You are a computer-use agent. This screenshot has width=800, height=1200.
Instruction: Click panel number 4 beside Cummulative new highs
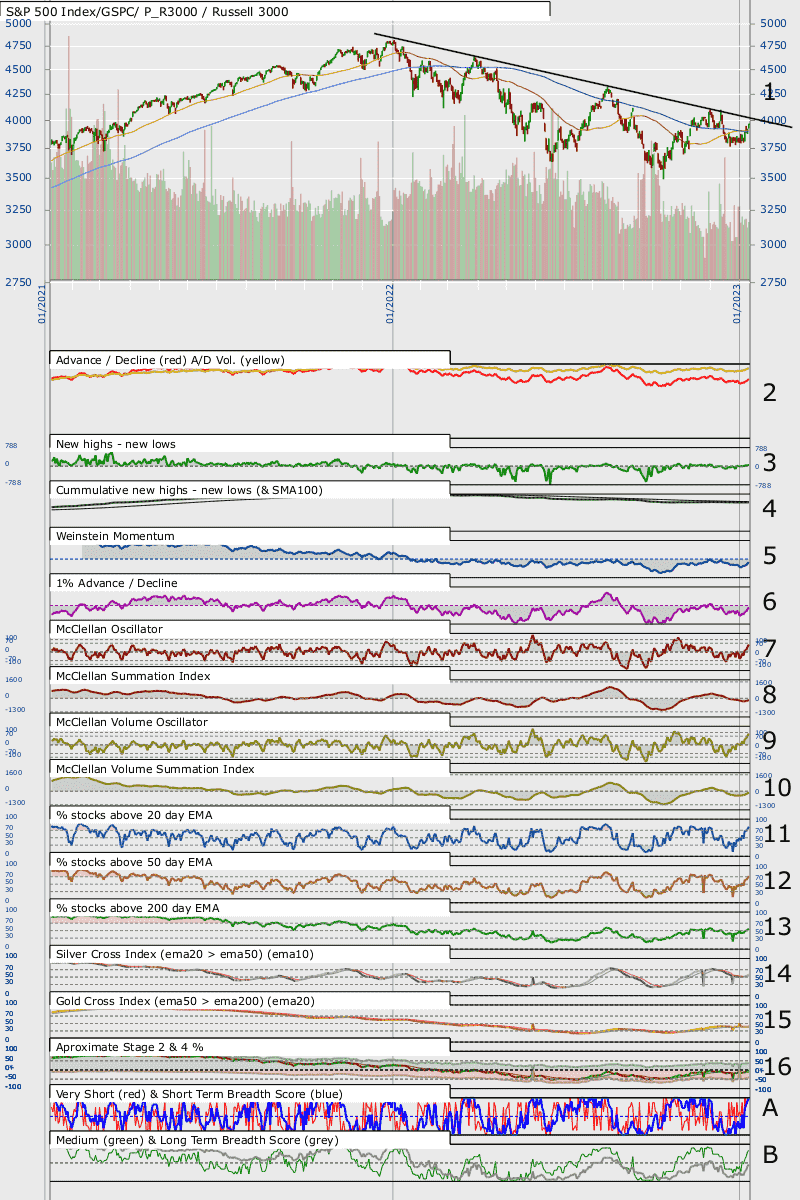(769, 508)
